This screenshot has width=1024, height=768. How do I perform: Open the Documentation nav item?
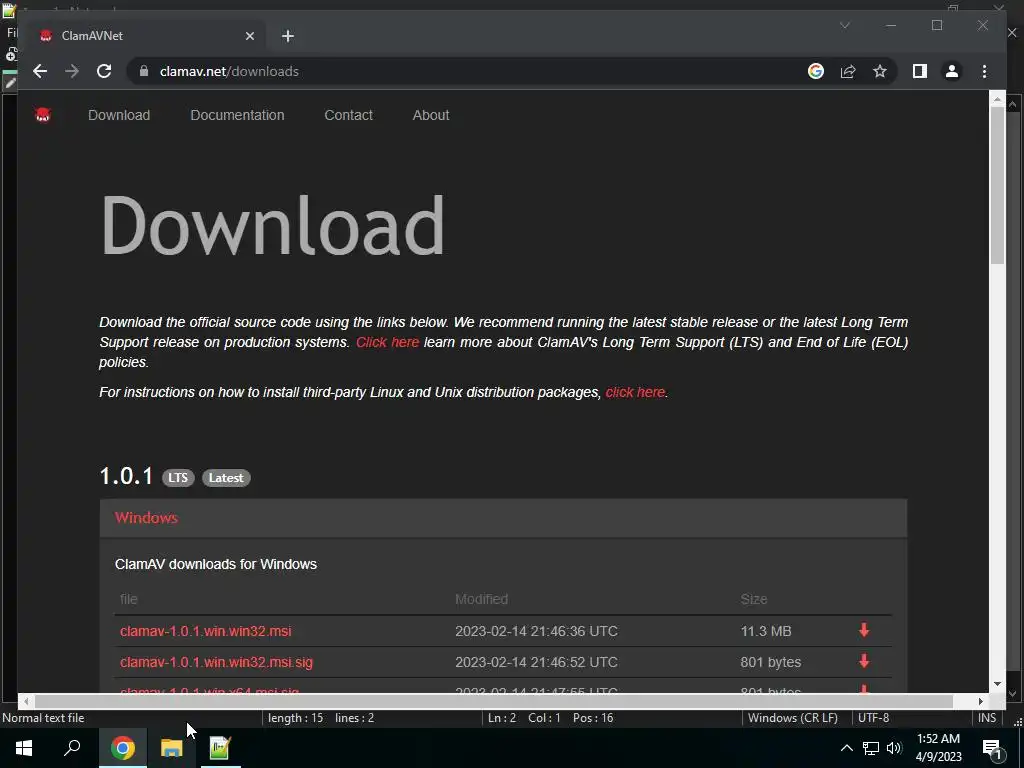(x=237, y=115)
